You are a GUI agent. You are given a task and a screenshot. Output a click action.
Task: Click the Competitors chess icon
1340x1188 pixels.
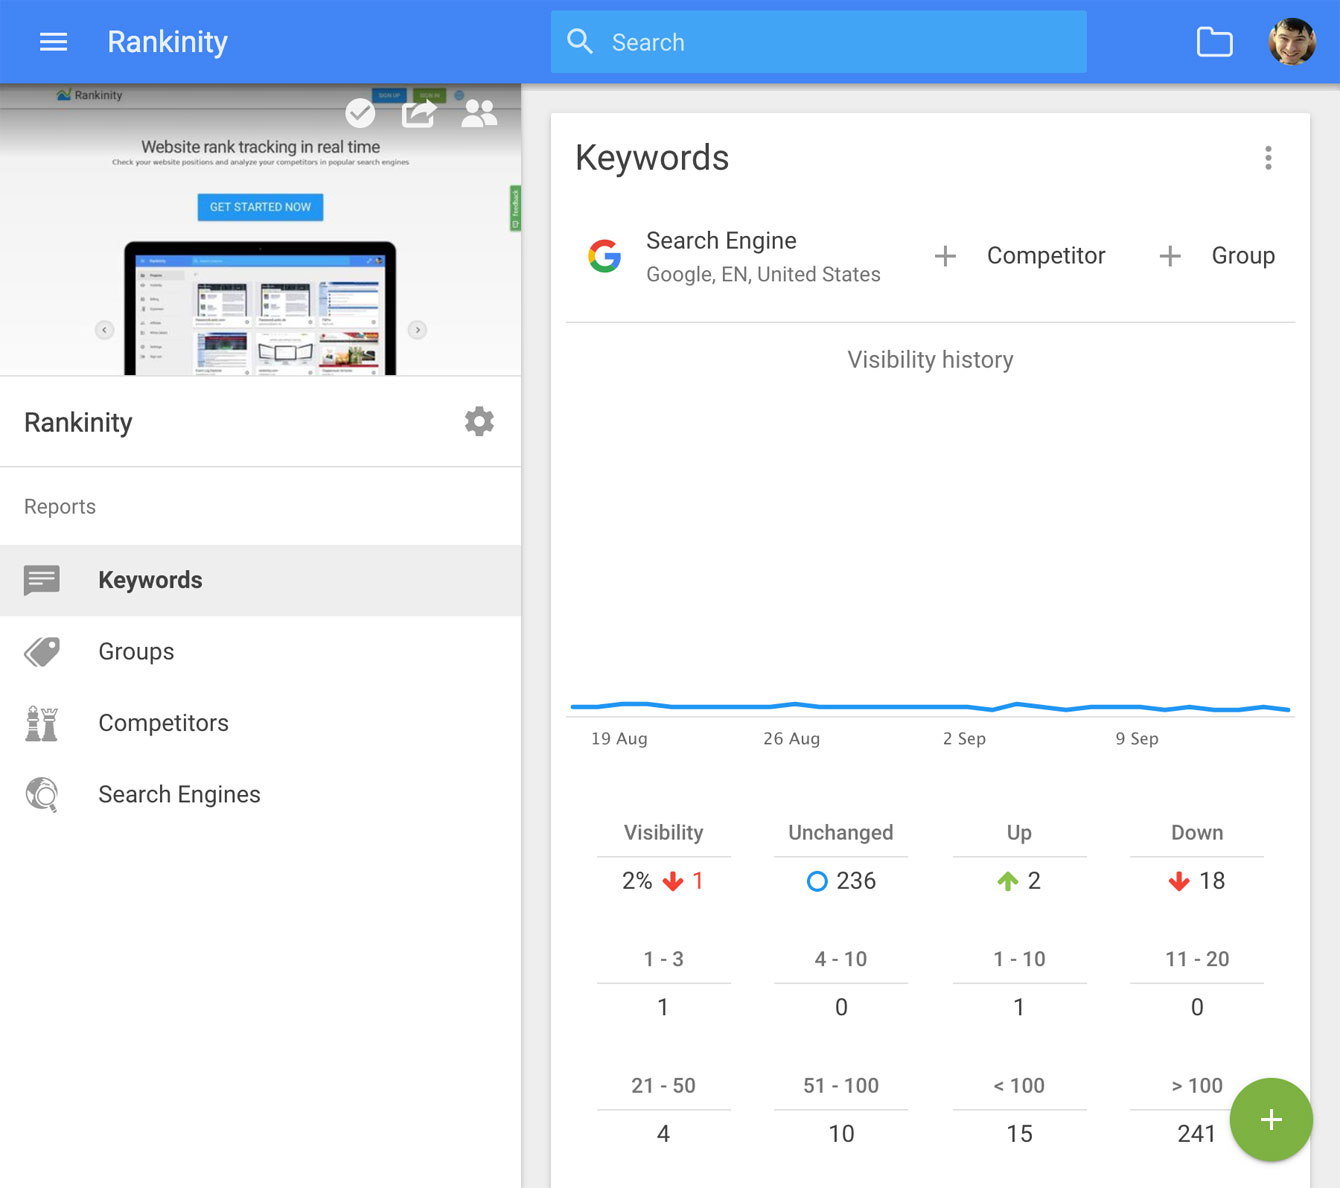click(x=42, y=723)
